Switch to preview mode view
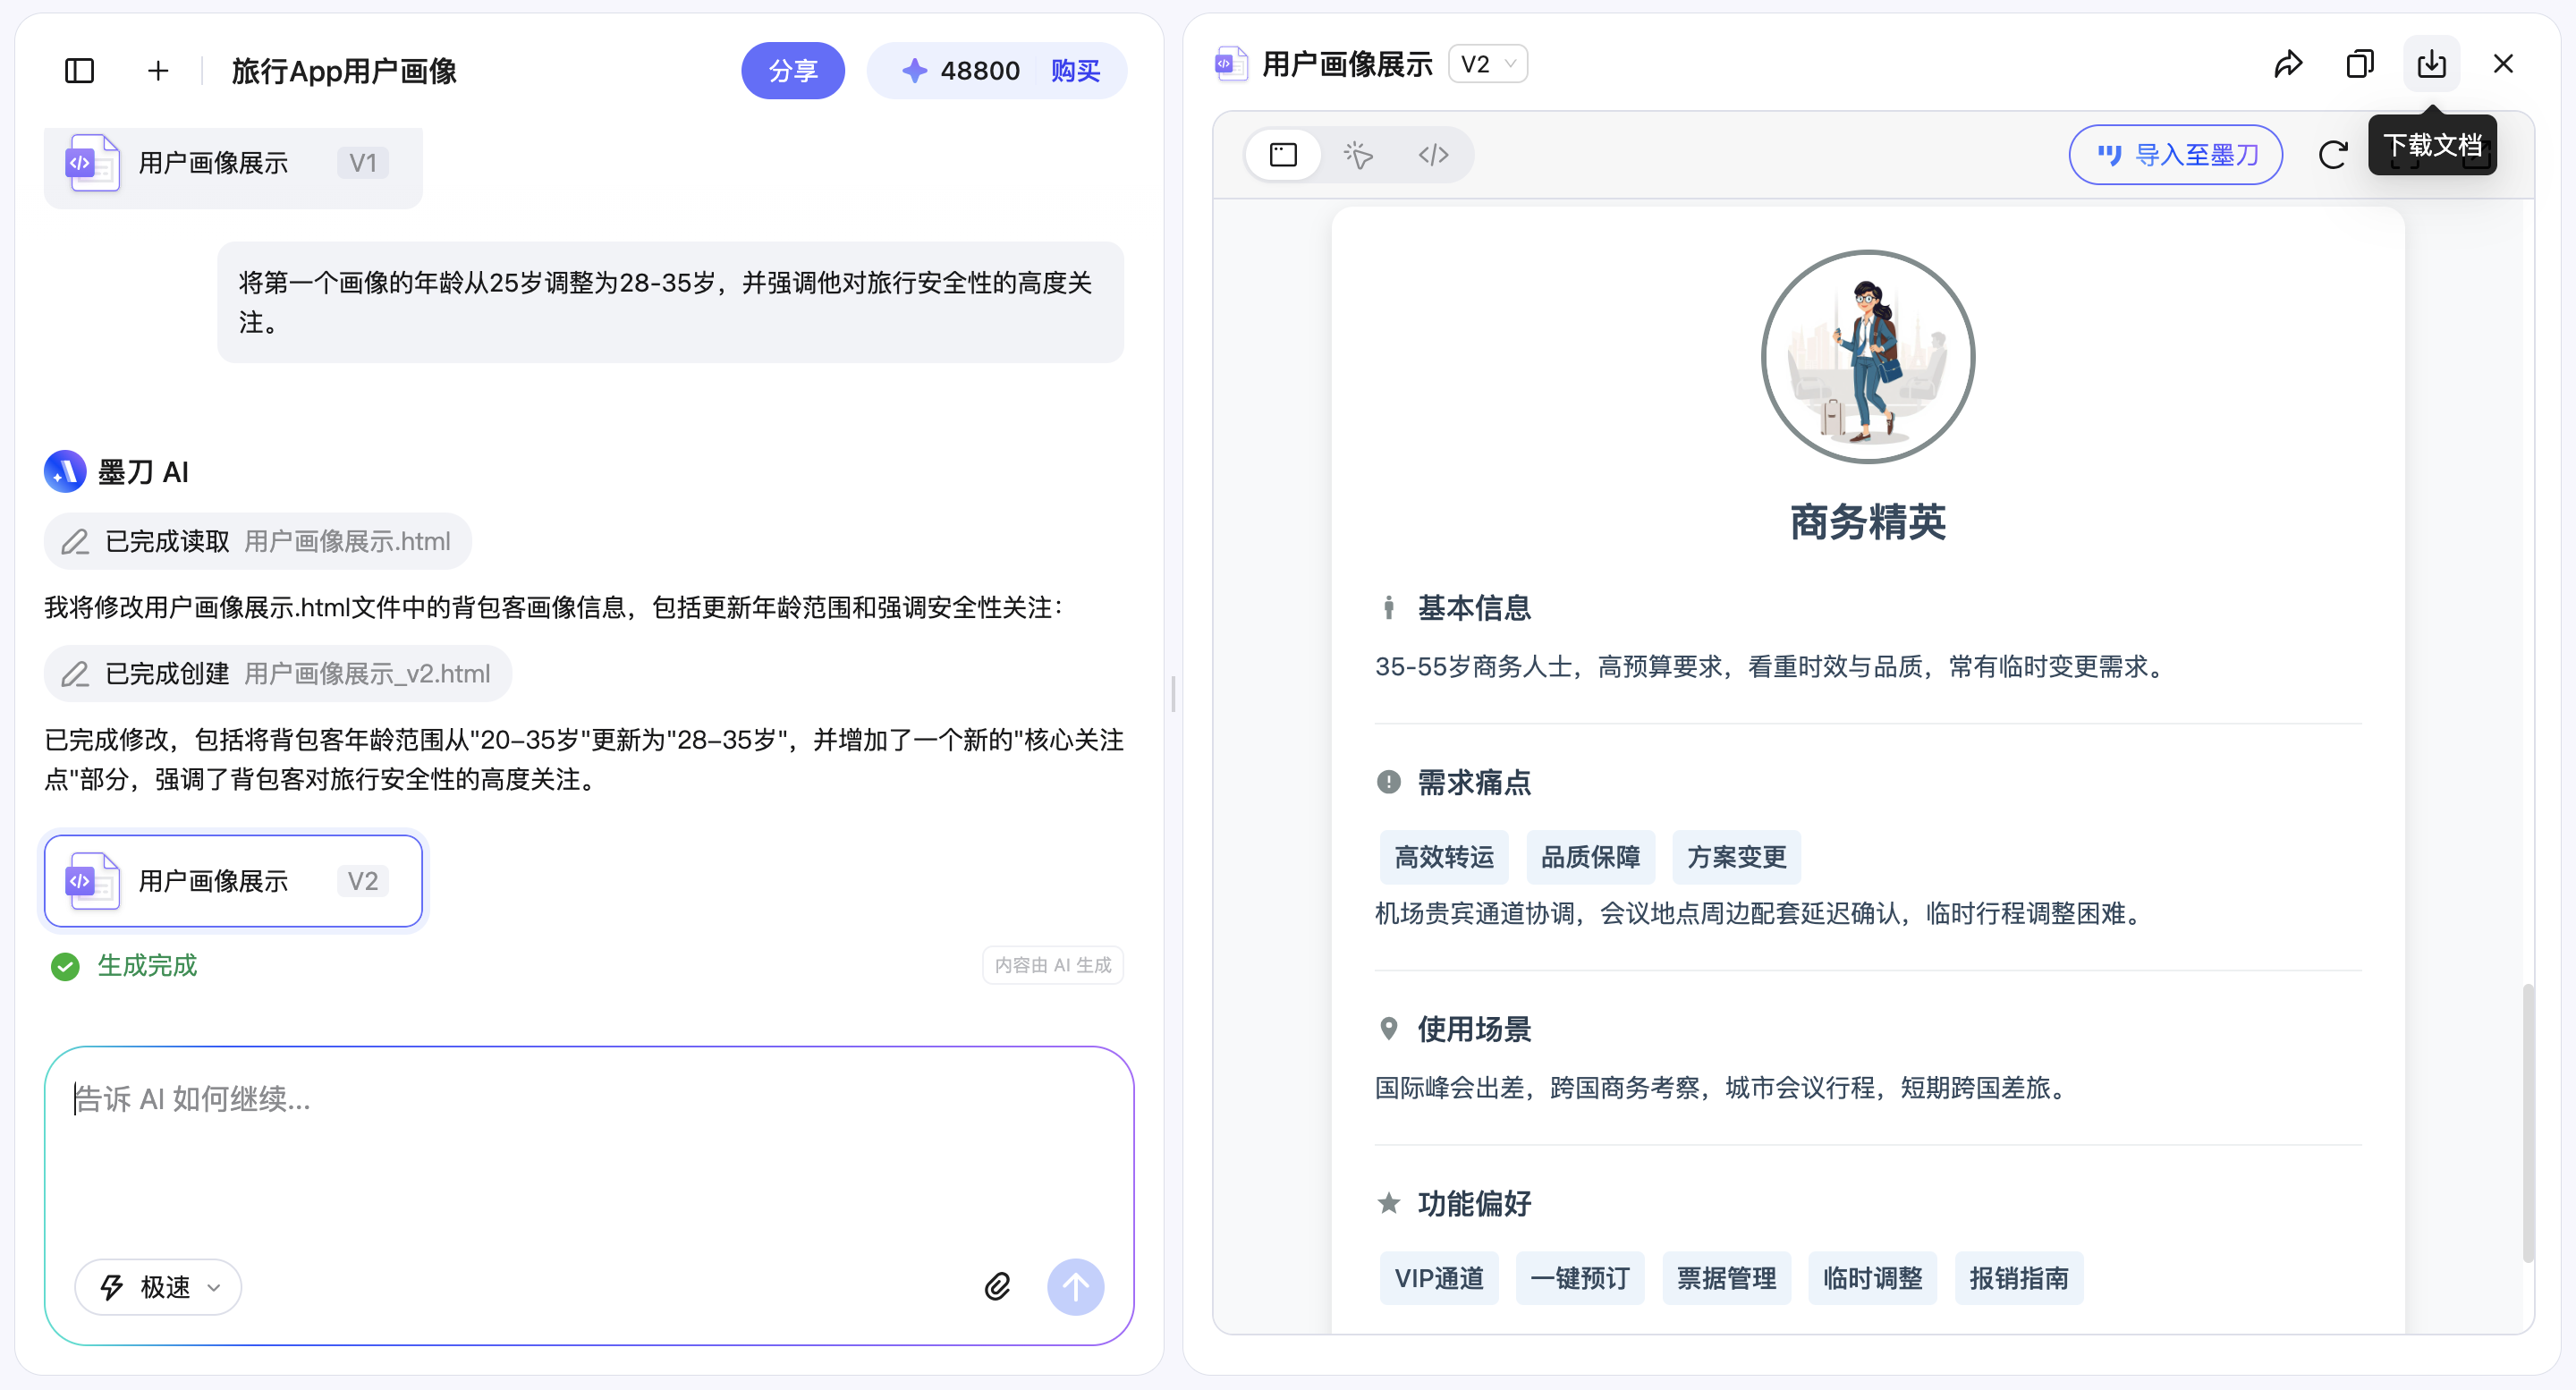This screenshot has width=2576, height=1390. click(x=1283, y=155)
